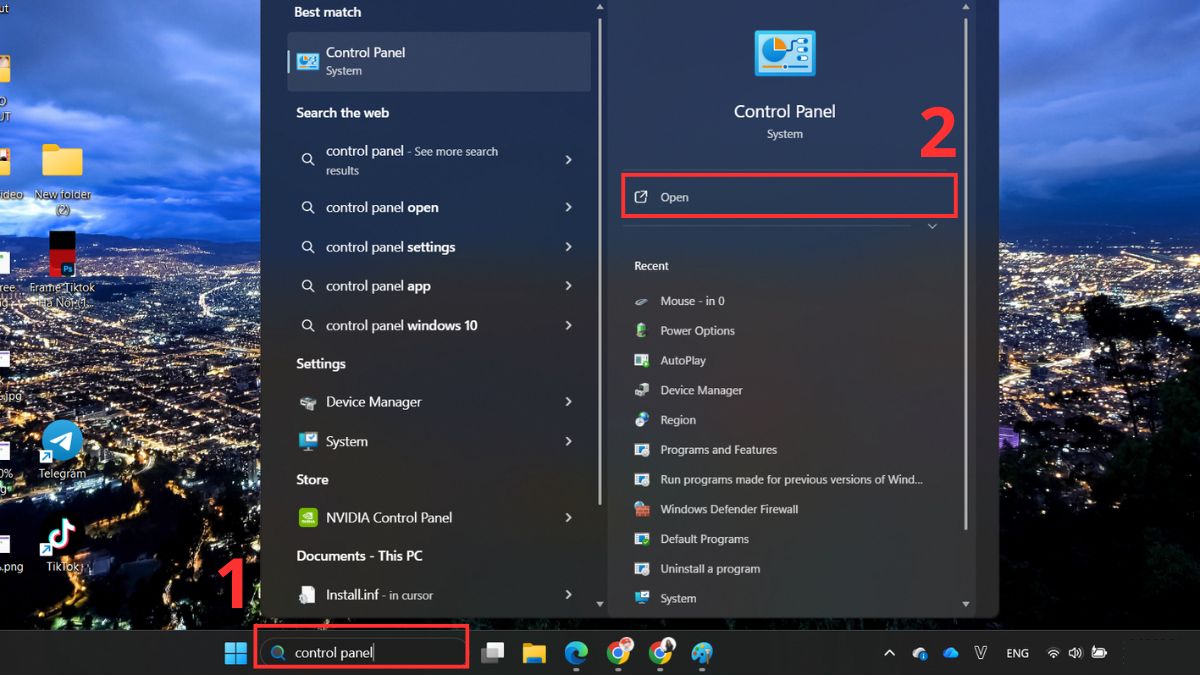
Task: Click ENG language indicator in tray
Action: point(1017,653)
